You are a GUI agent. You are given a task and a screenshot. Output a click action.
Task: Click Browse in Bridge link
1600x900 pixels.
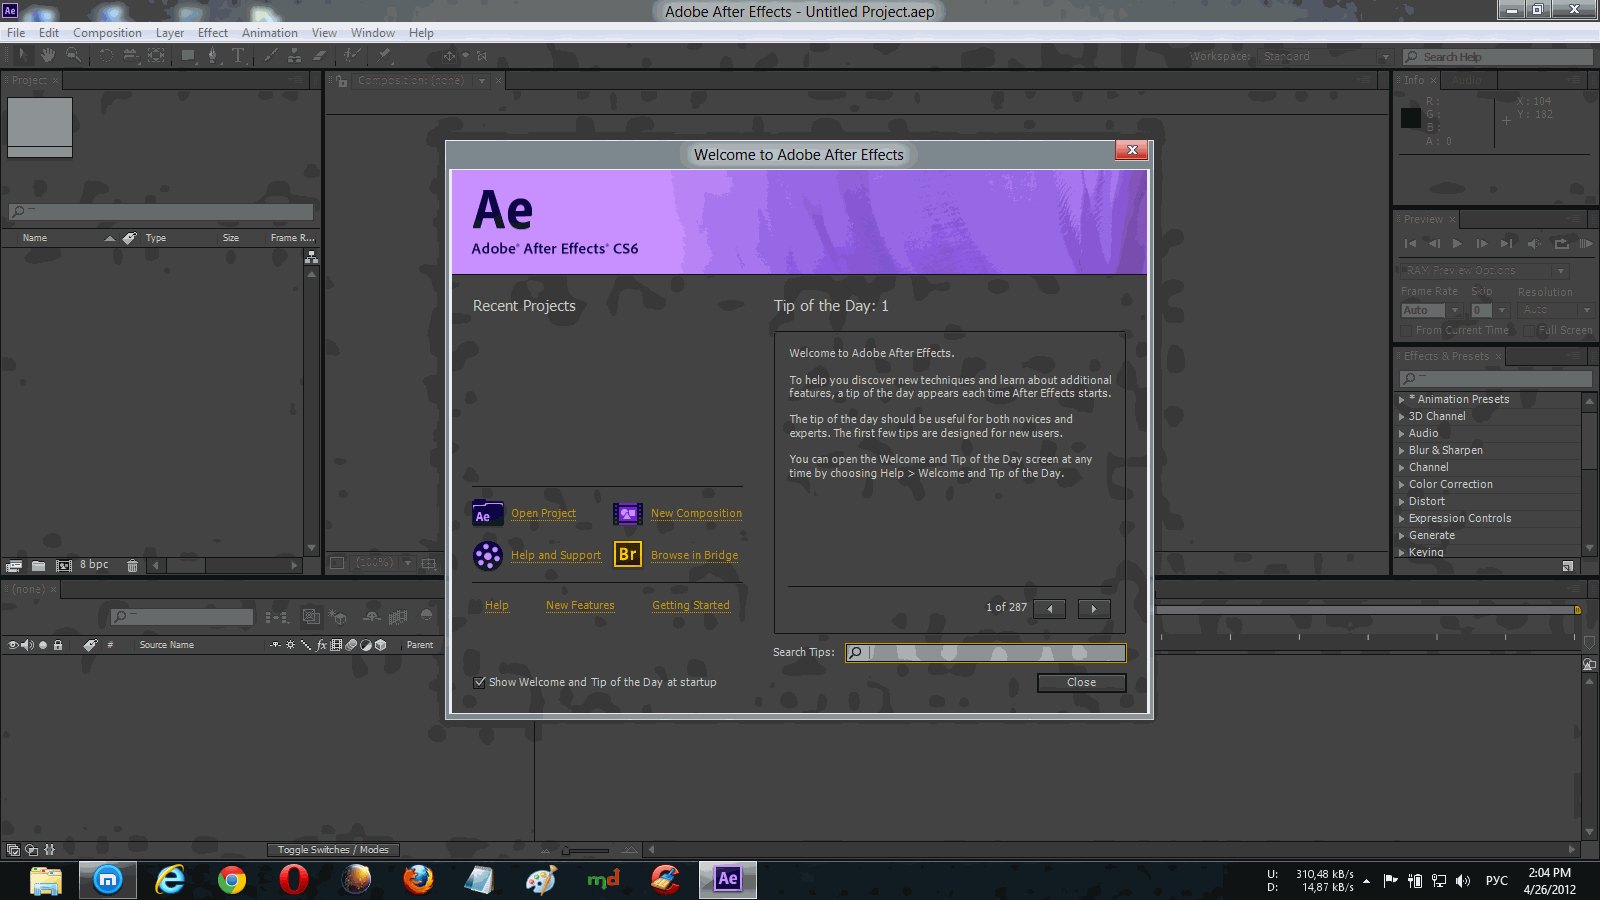pyautogui.click(x=694, y=555)
